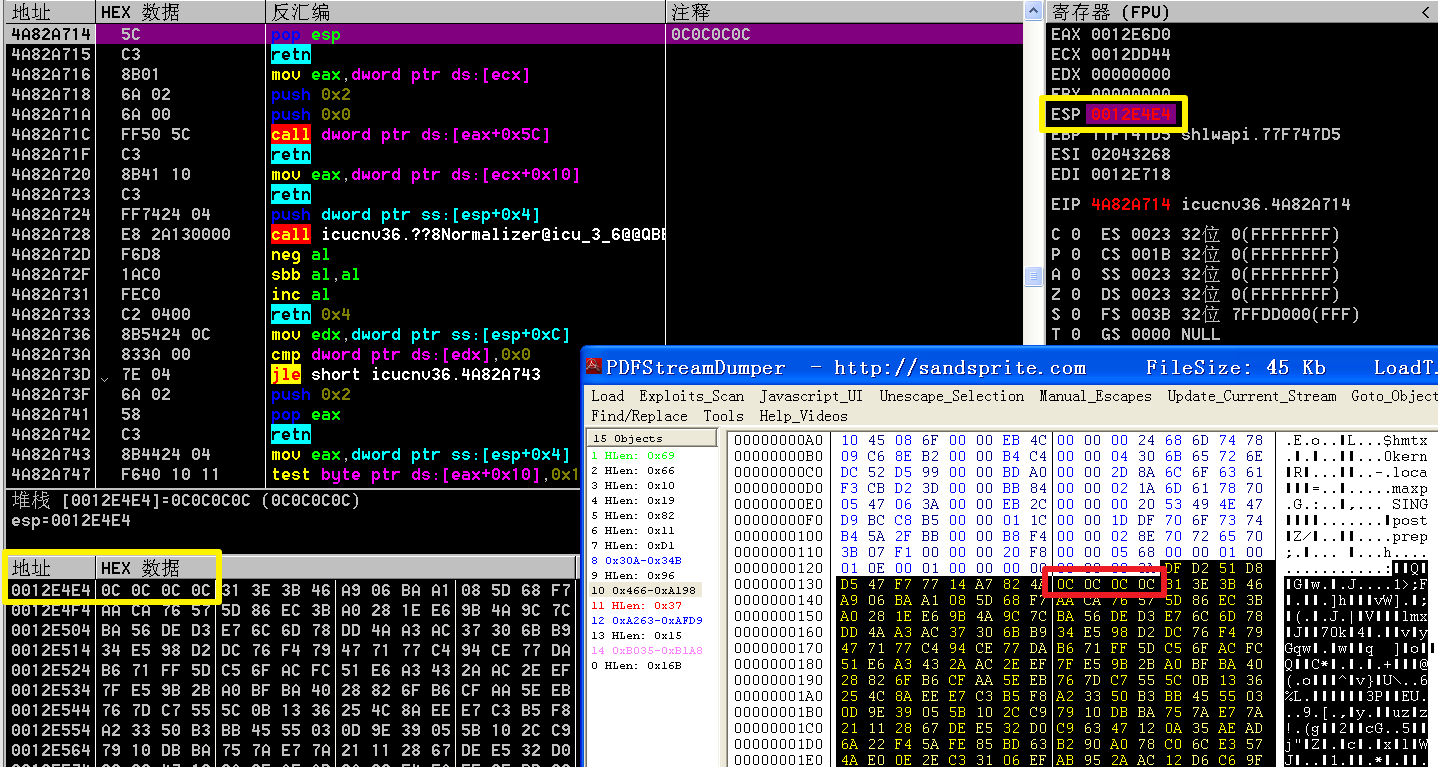1438x767 pixels.
Task: Open the Javascript_UI menu
Action: pyautogui.click(x=810, y=396)
